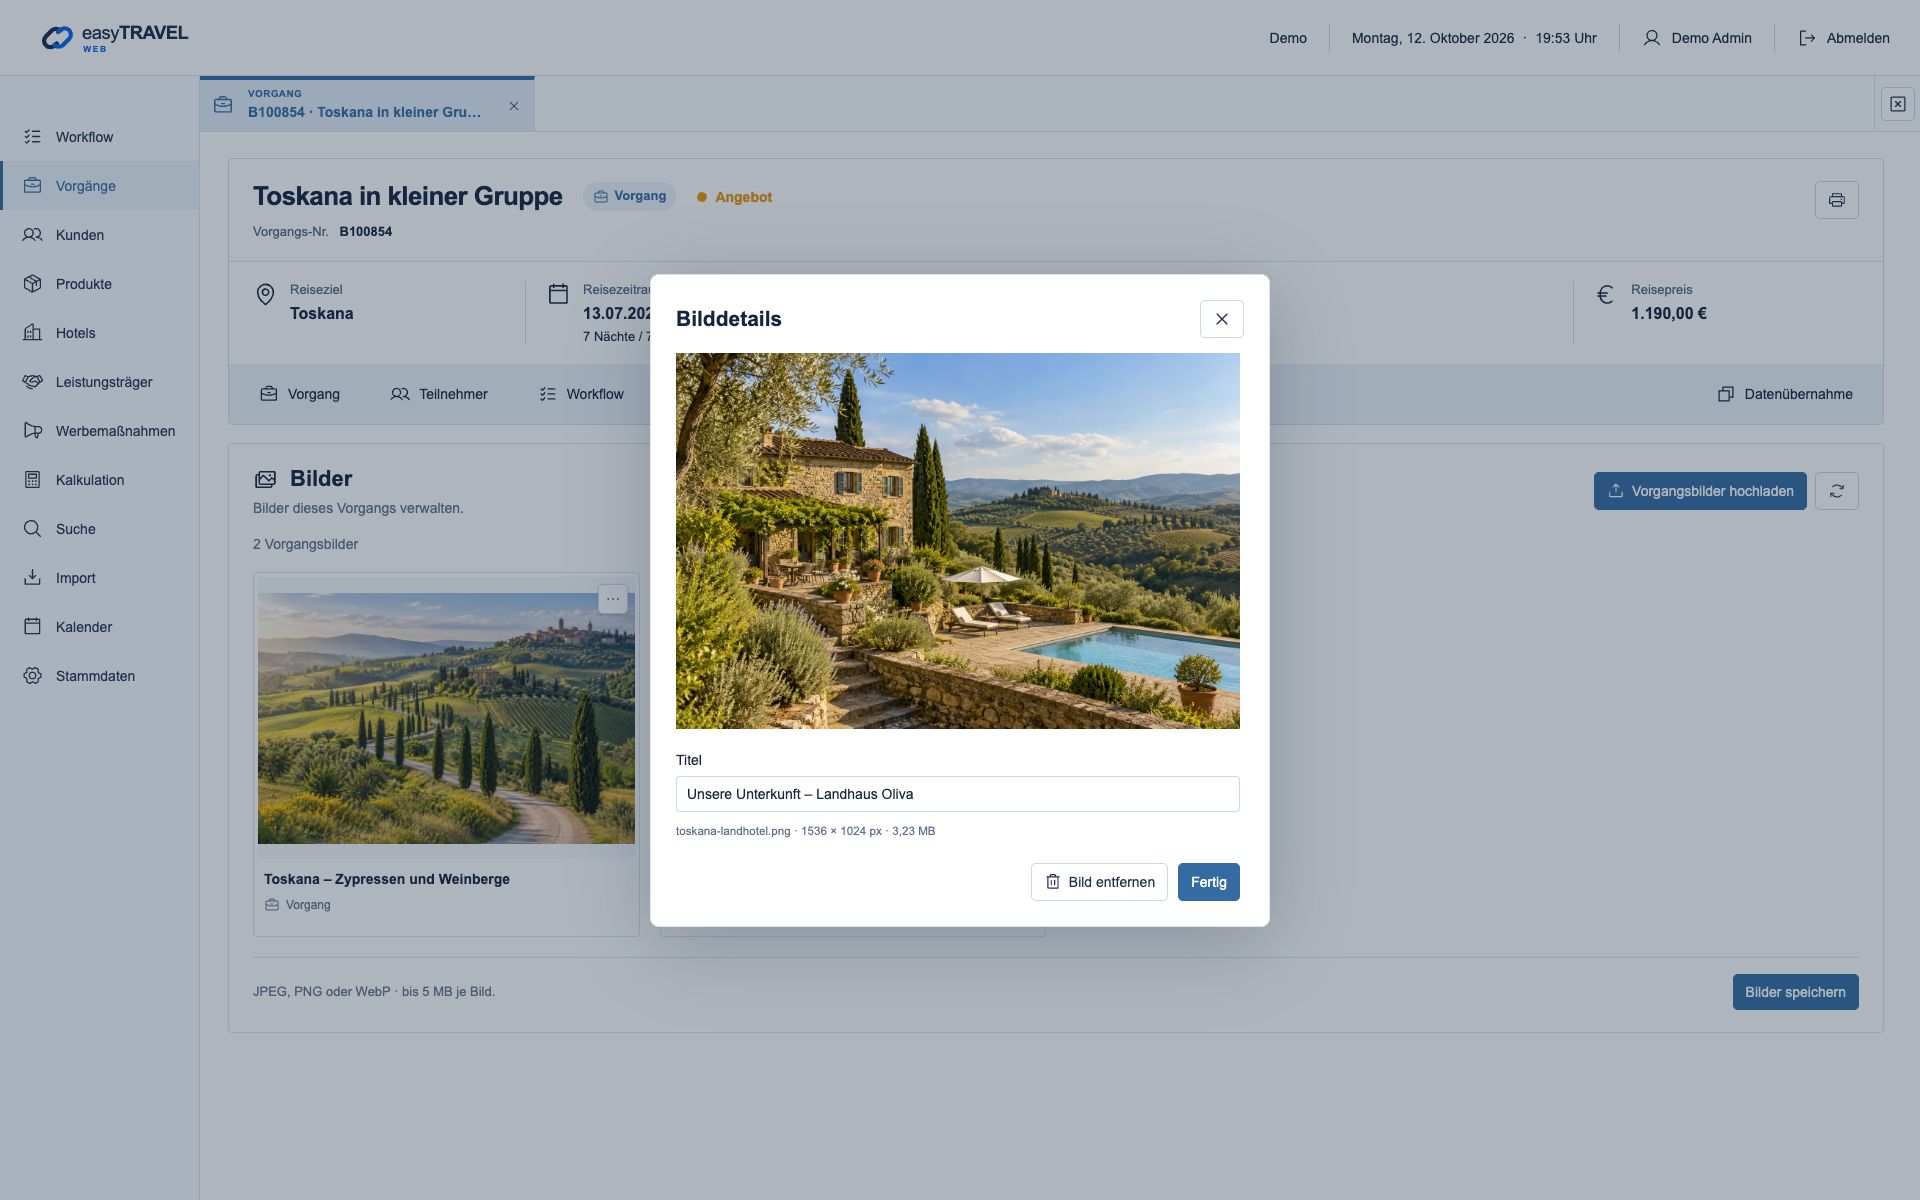
Task: Click the close-all-tabs icon at top right
Action: coord(1897,104)
